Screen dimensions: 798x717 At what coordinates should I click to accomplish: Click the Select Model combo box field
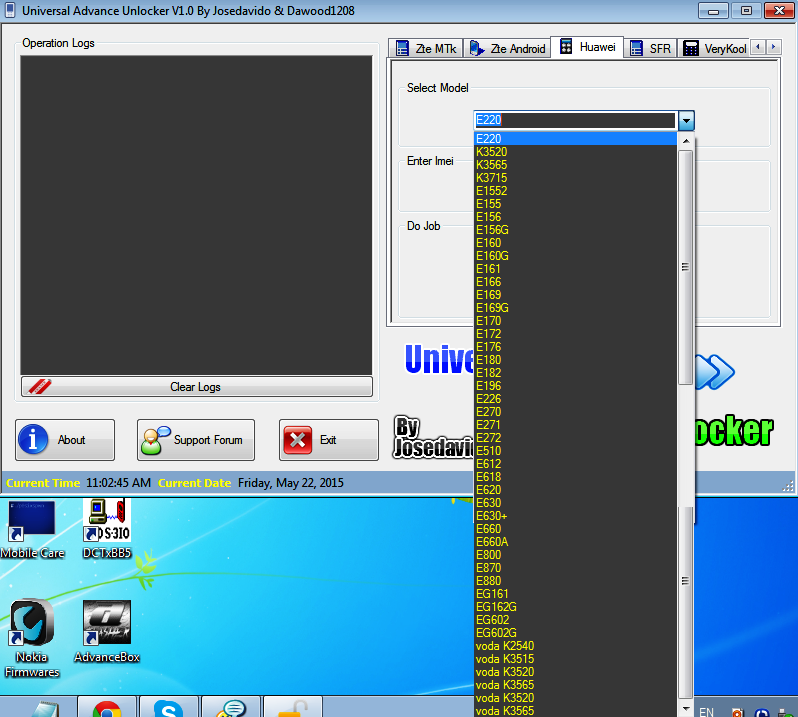click(575, 120)
